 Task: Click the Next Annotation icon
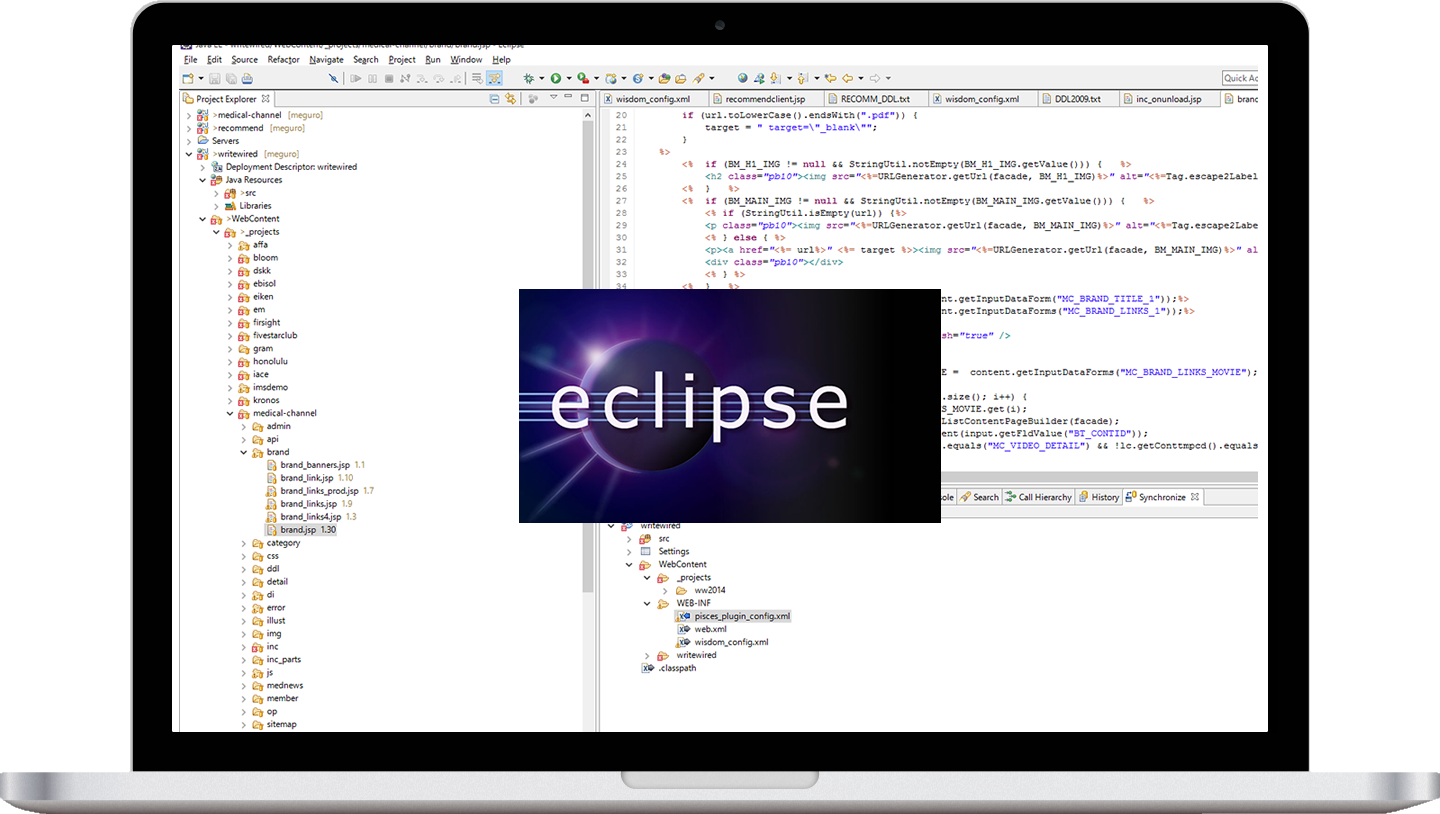pyautogui.click(x=775, y=78)
